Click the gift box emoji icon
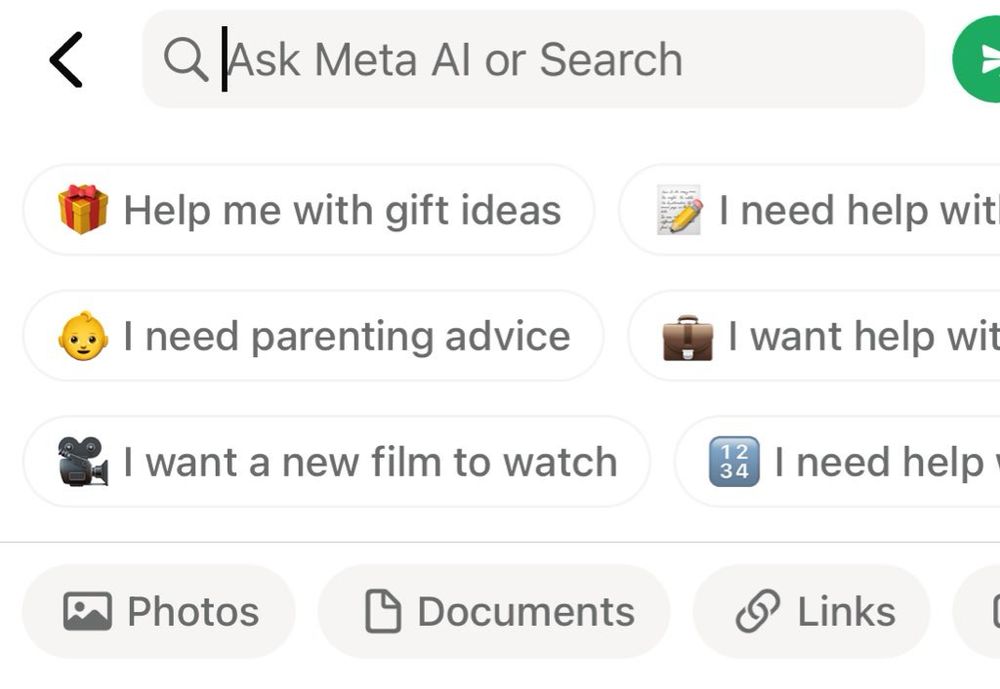1000x689 pixels. tap(83, 210)
